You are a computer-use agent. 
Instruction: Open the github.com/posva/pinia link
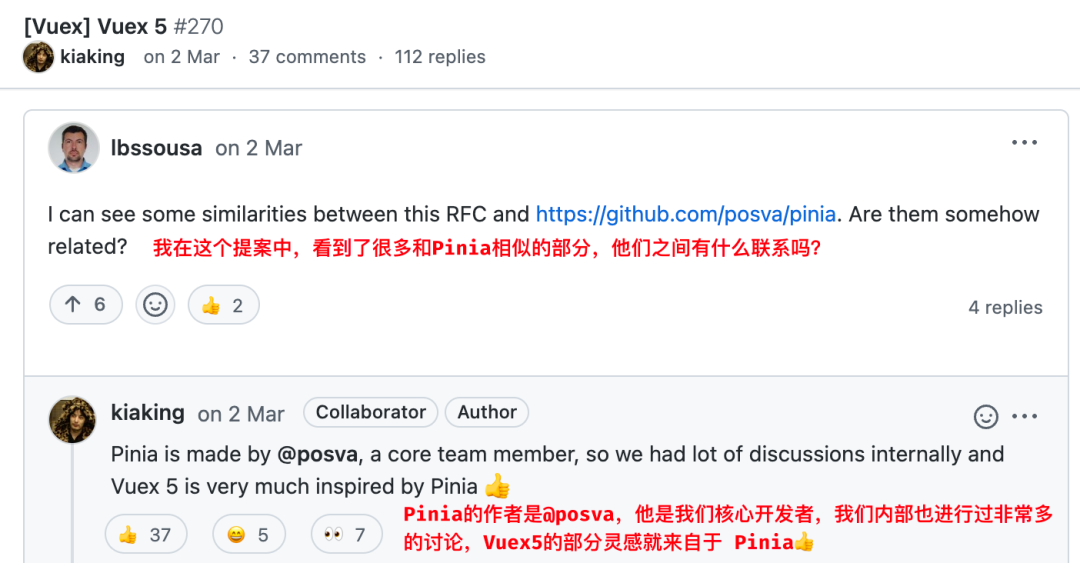pos(686,214)
